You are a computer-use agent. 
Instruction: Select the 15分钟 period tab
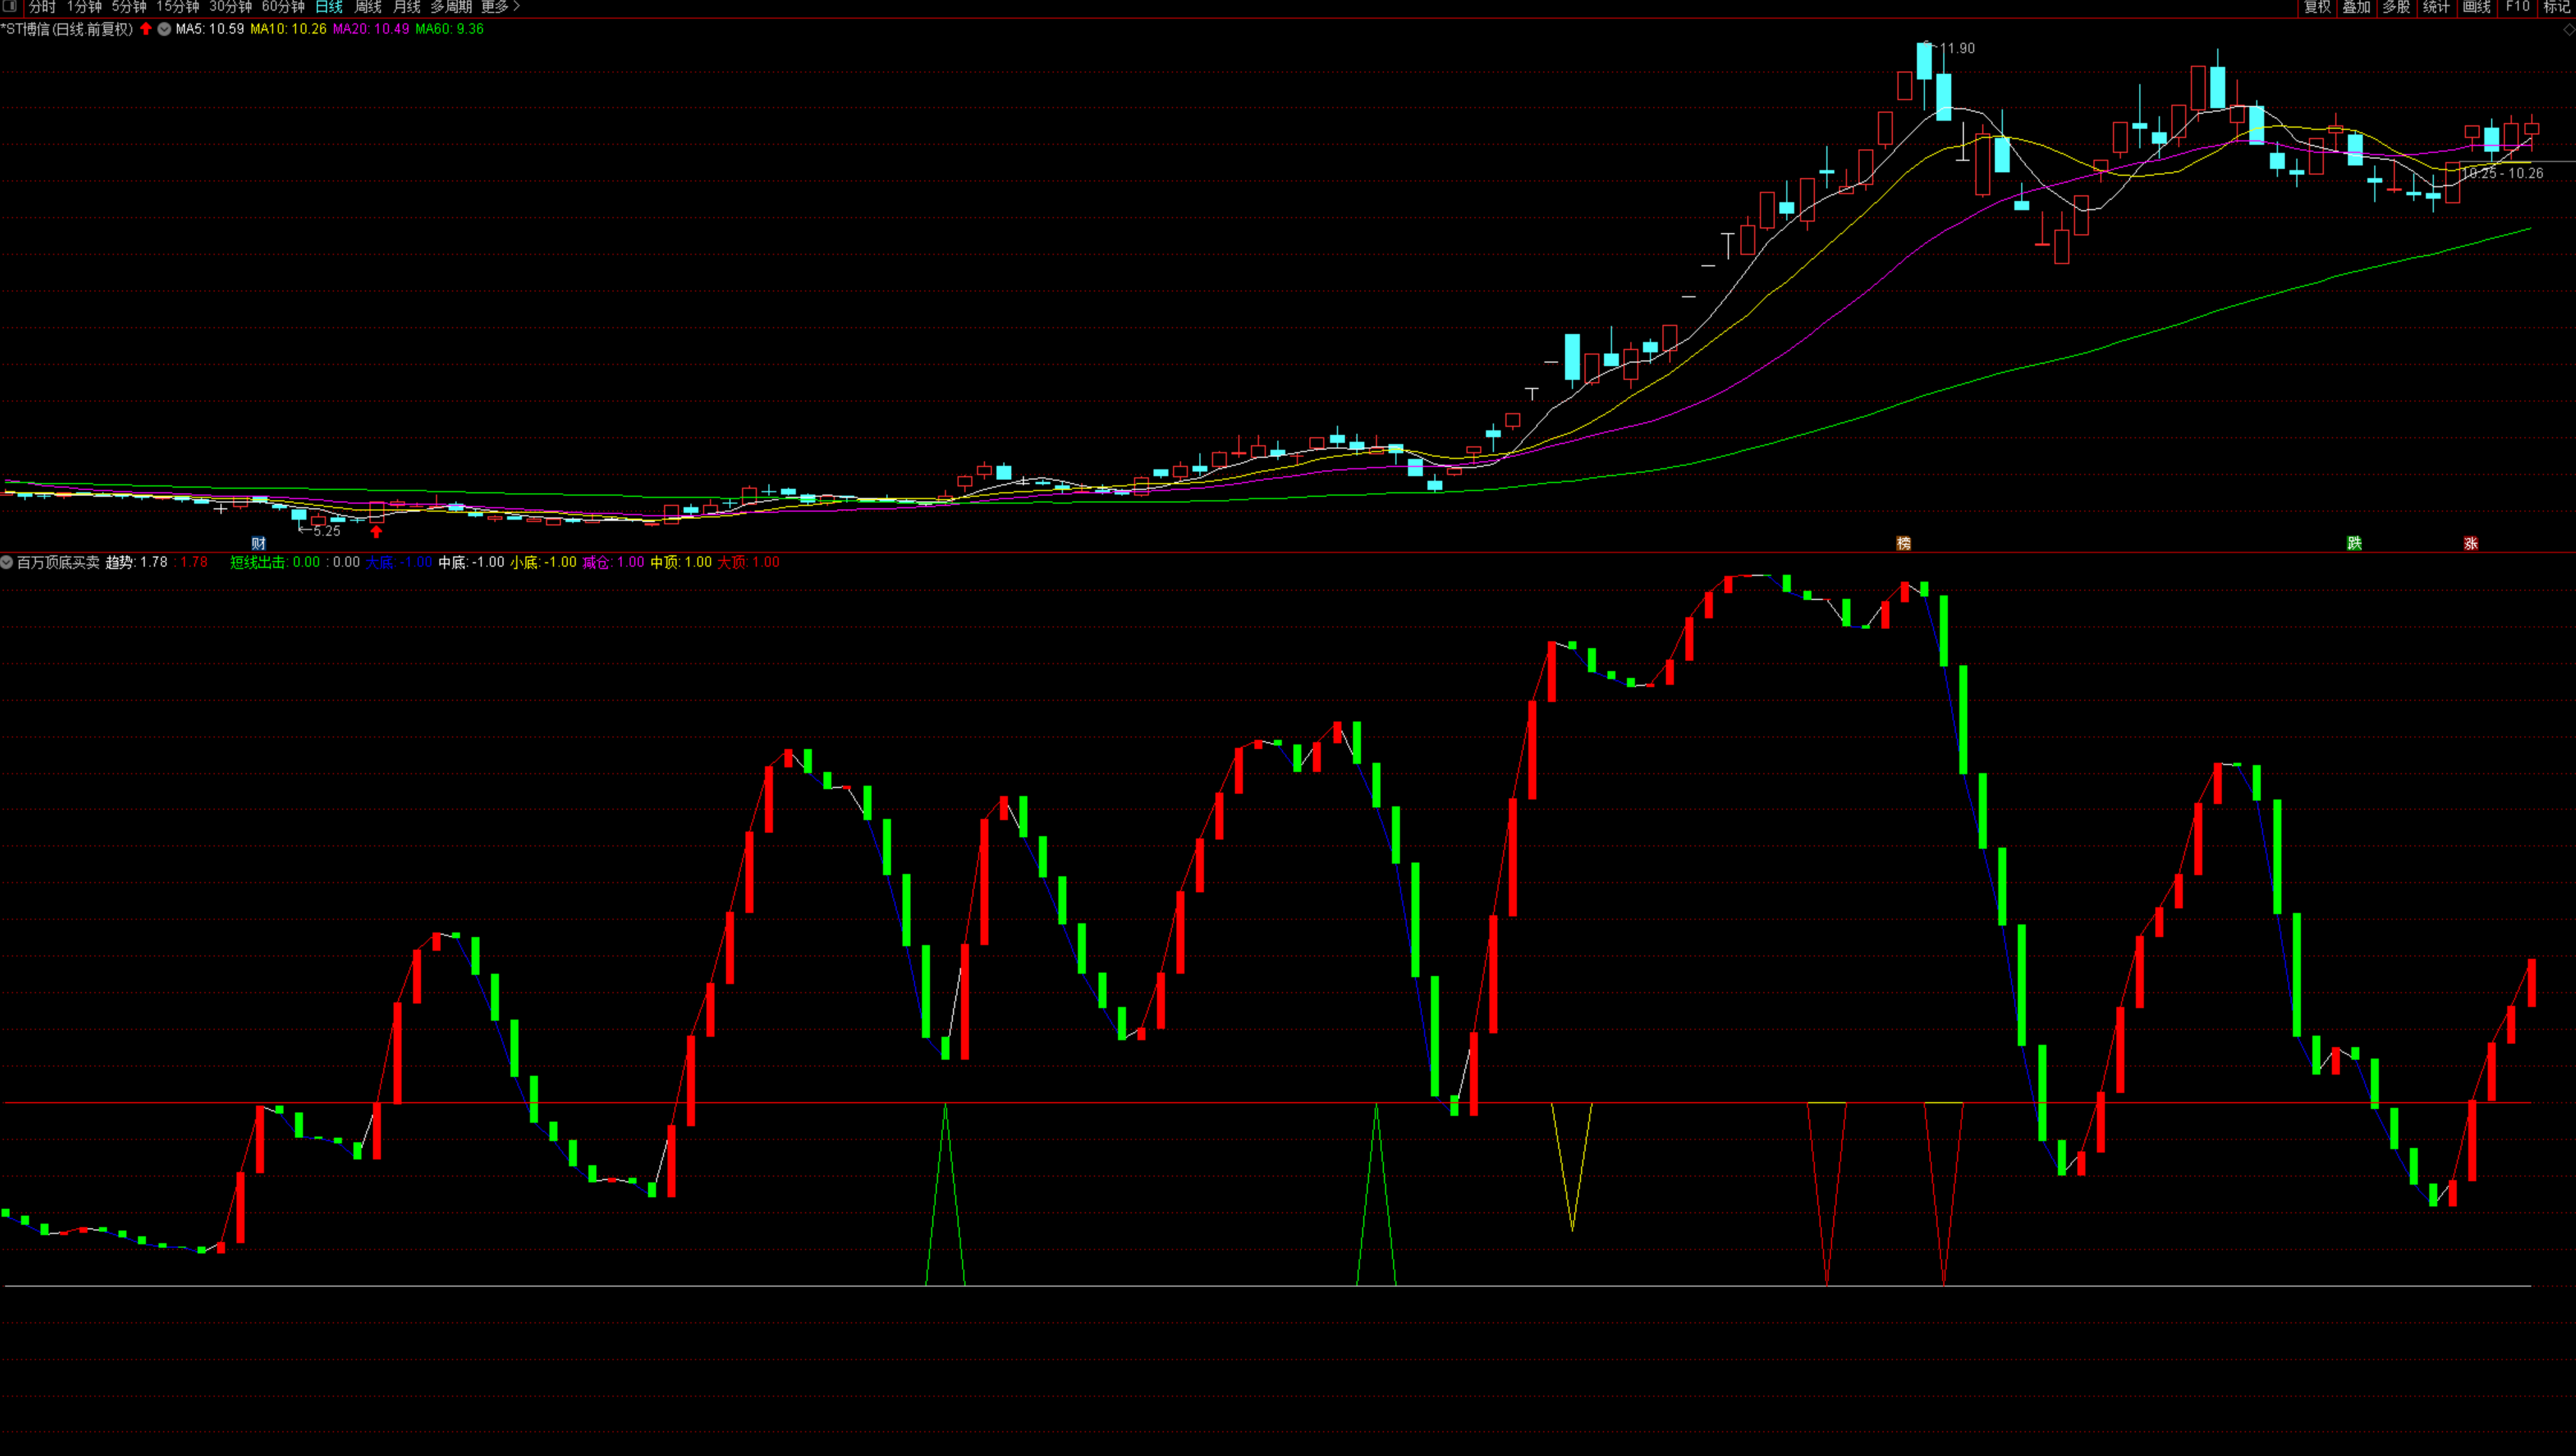tap(178, 7)
